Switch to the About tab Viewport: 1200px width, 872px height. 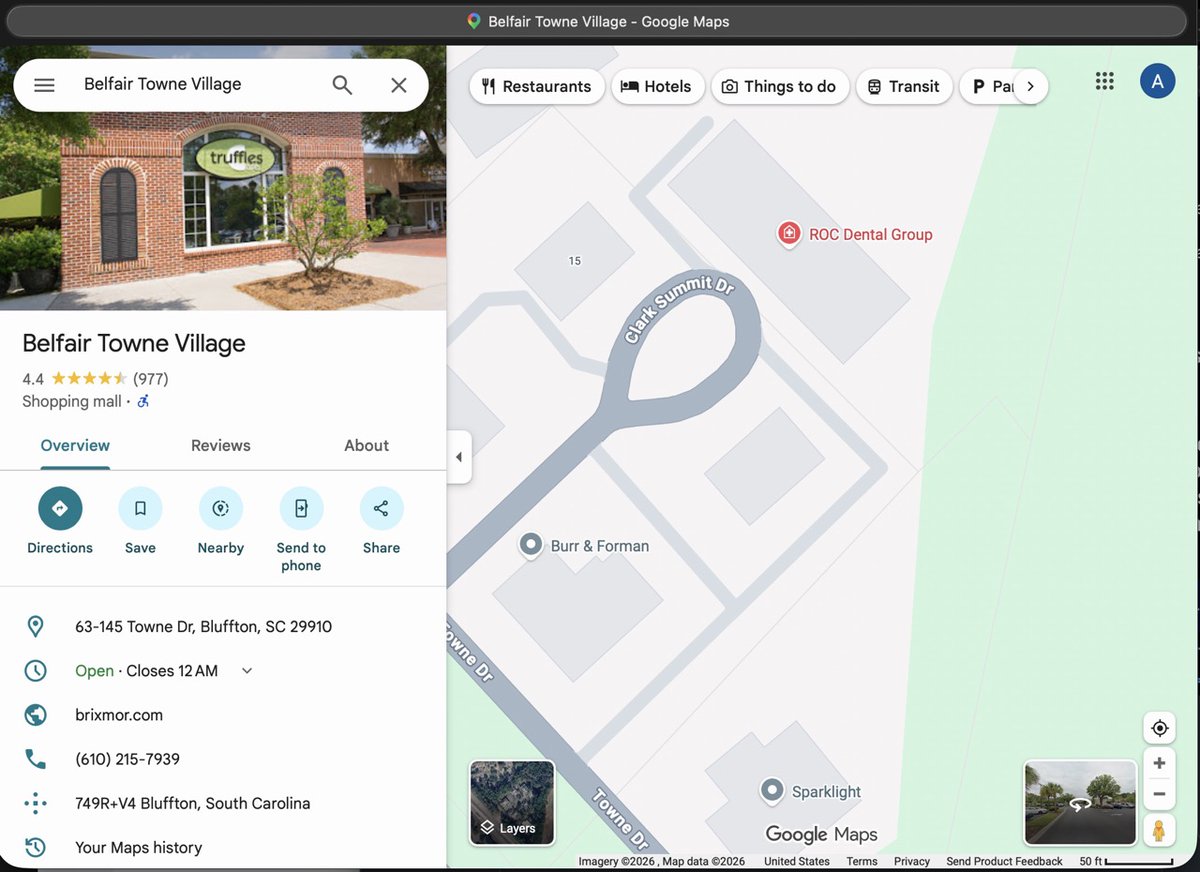pyautogui.click(x=366, y=446)
